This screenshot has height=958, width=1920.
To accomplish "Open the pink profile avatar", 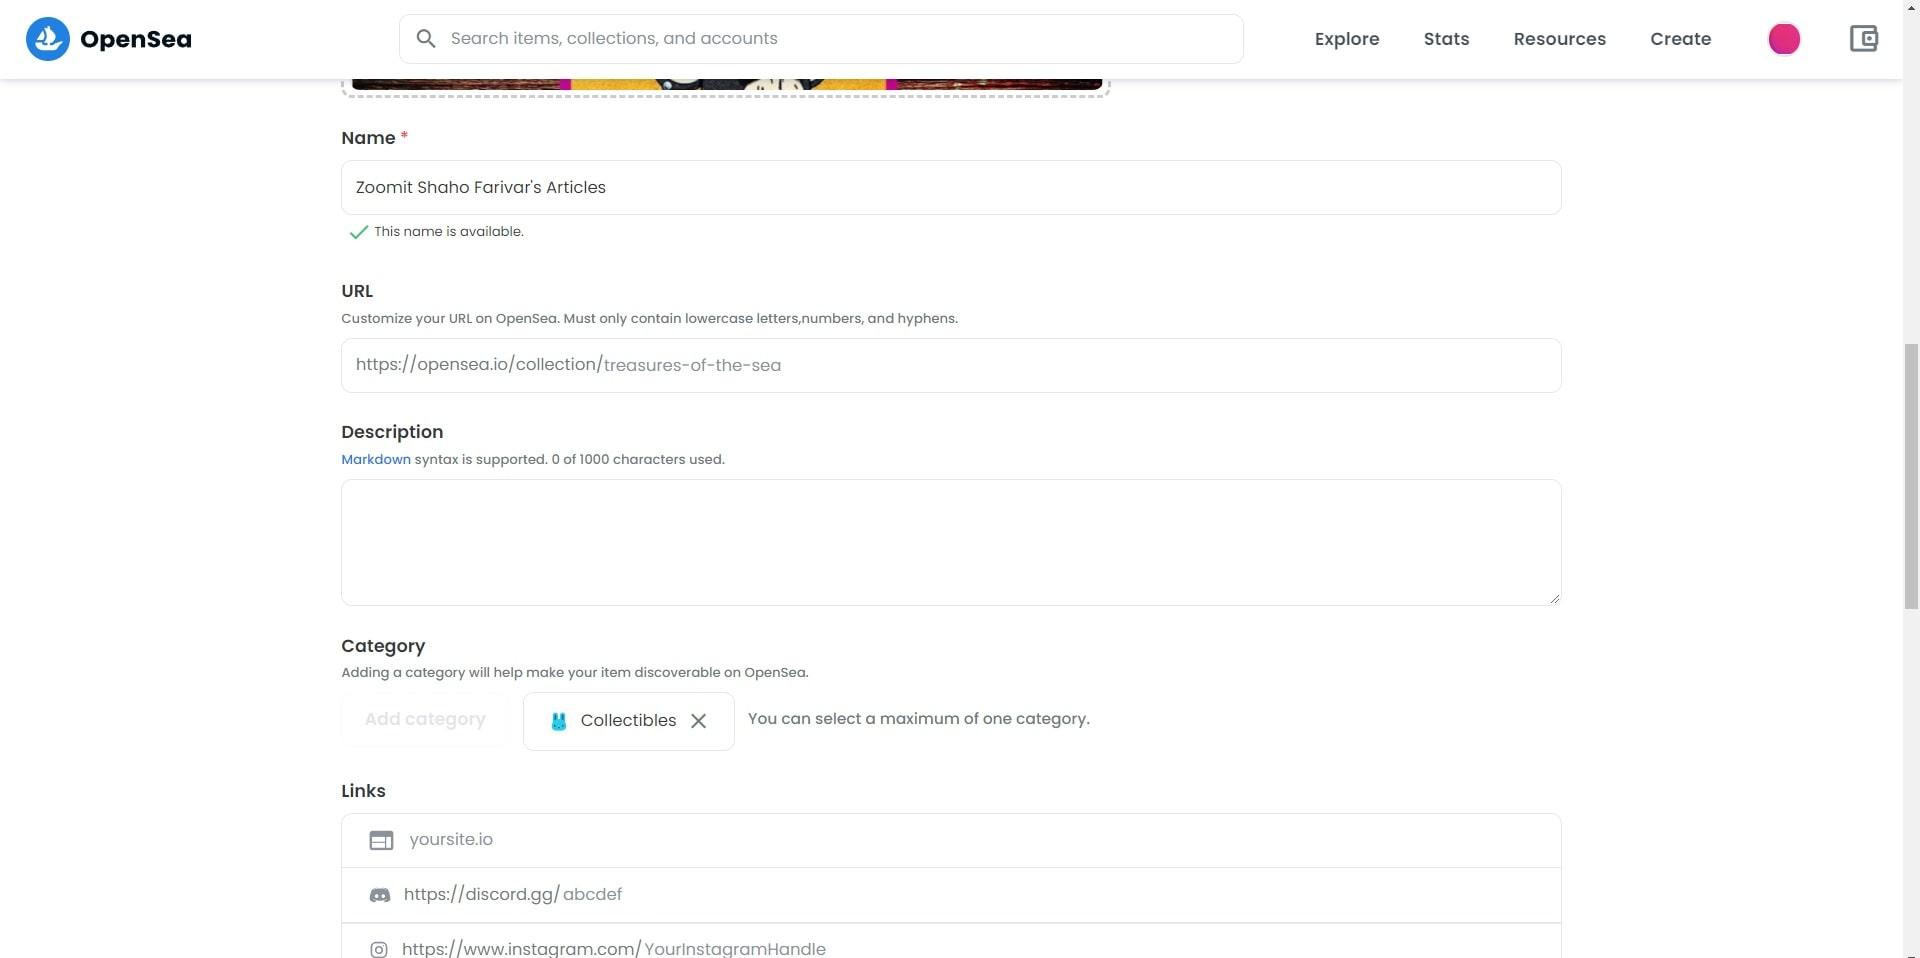I will pos(1784,39).
